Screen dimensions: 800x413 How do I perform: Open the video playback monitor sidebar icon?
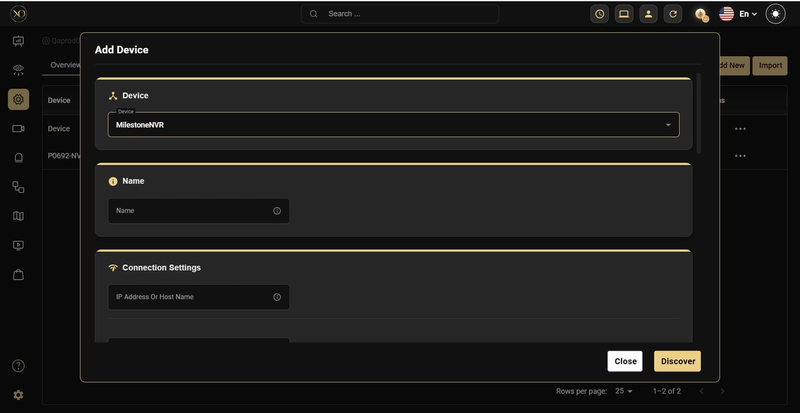pos(18,246)
